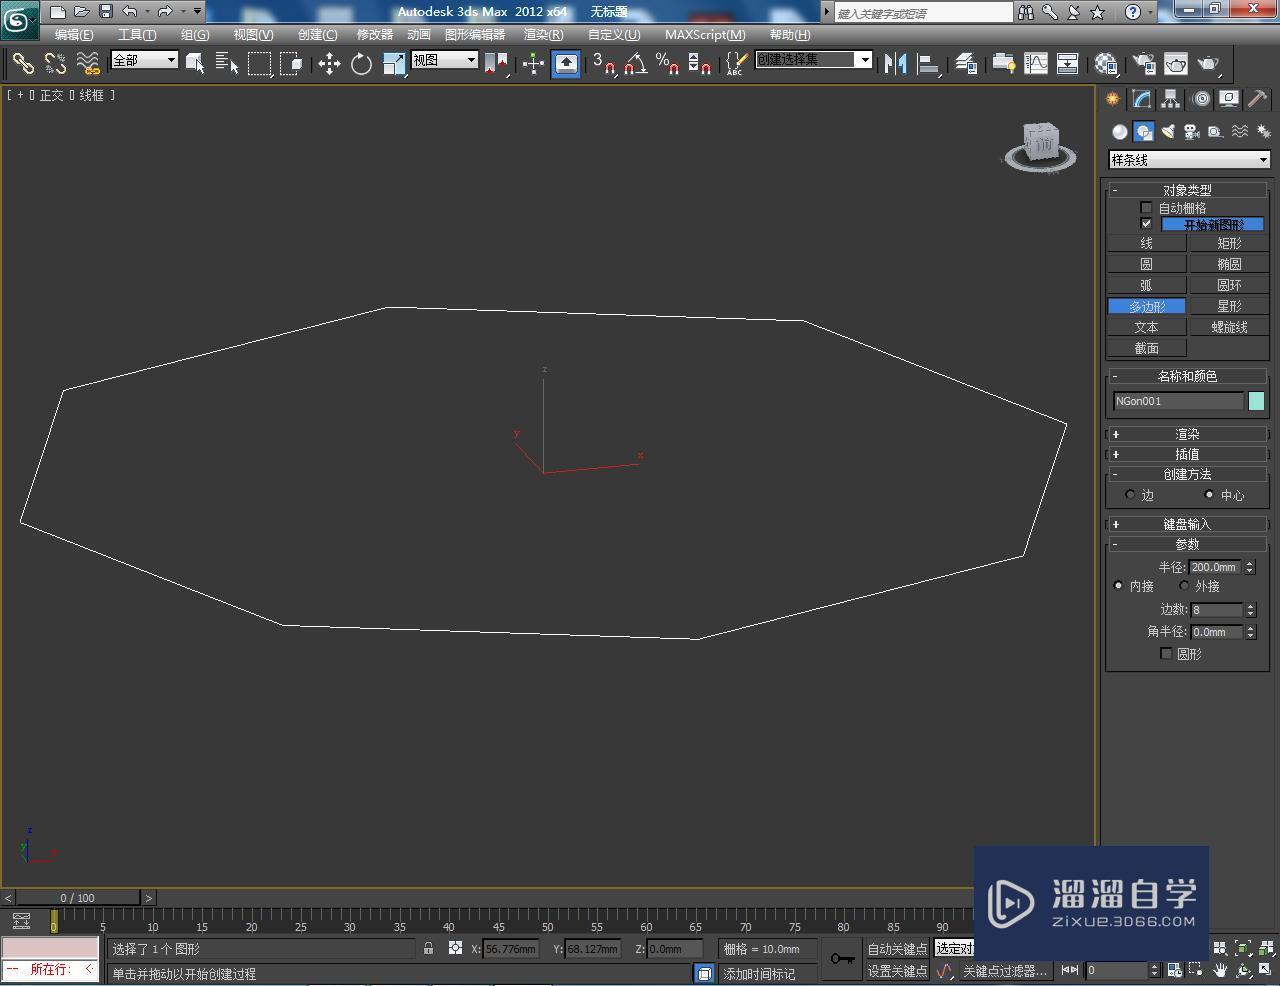Screen dimensions: 1280x986
Task: Toggle 3D Snaps button
Action: (603, 63)
